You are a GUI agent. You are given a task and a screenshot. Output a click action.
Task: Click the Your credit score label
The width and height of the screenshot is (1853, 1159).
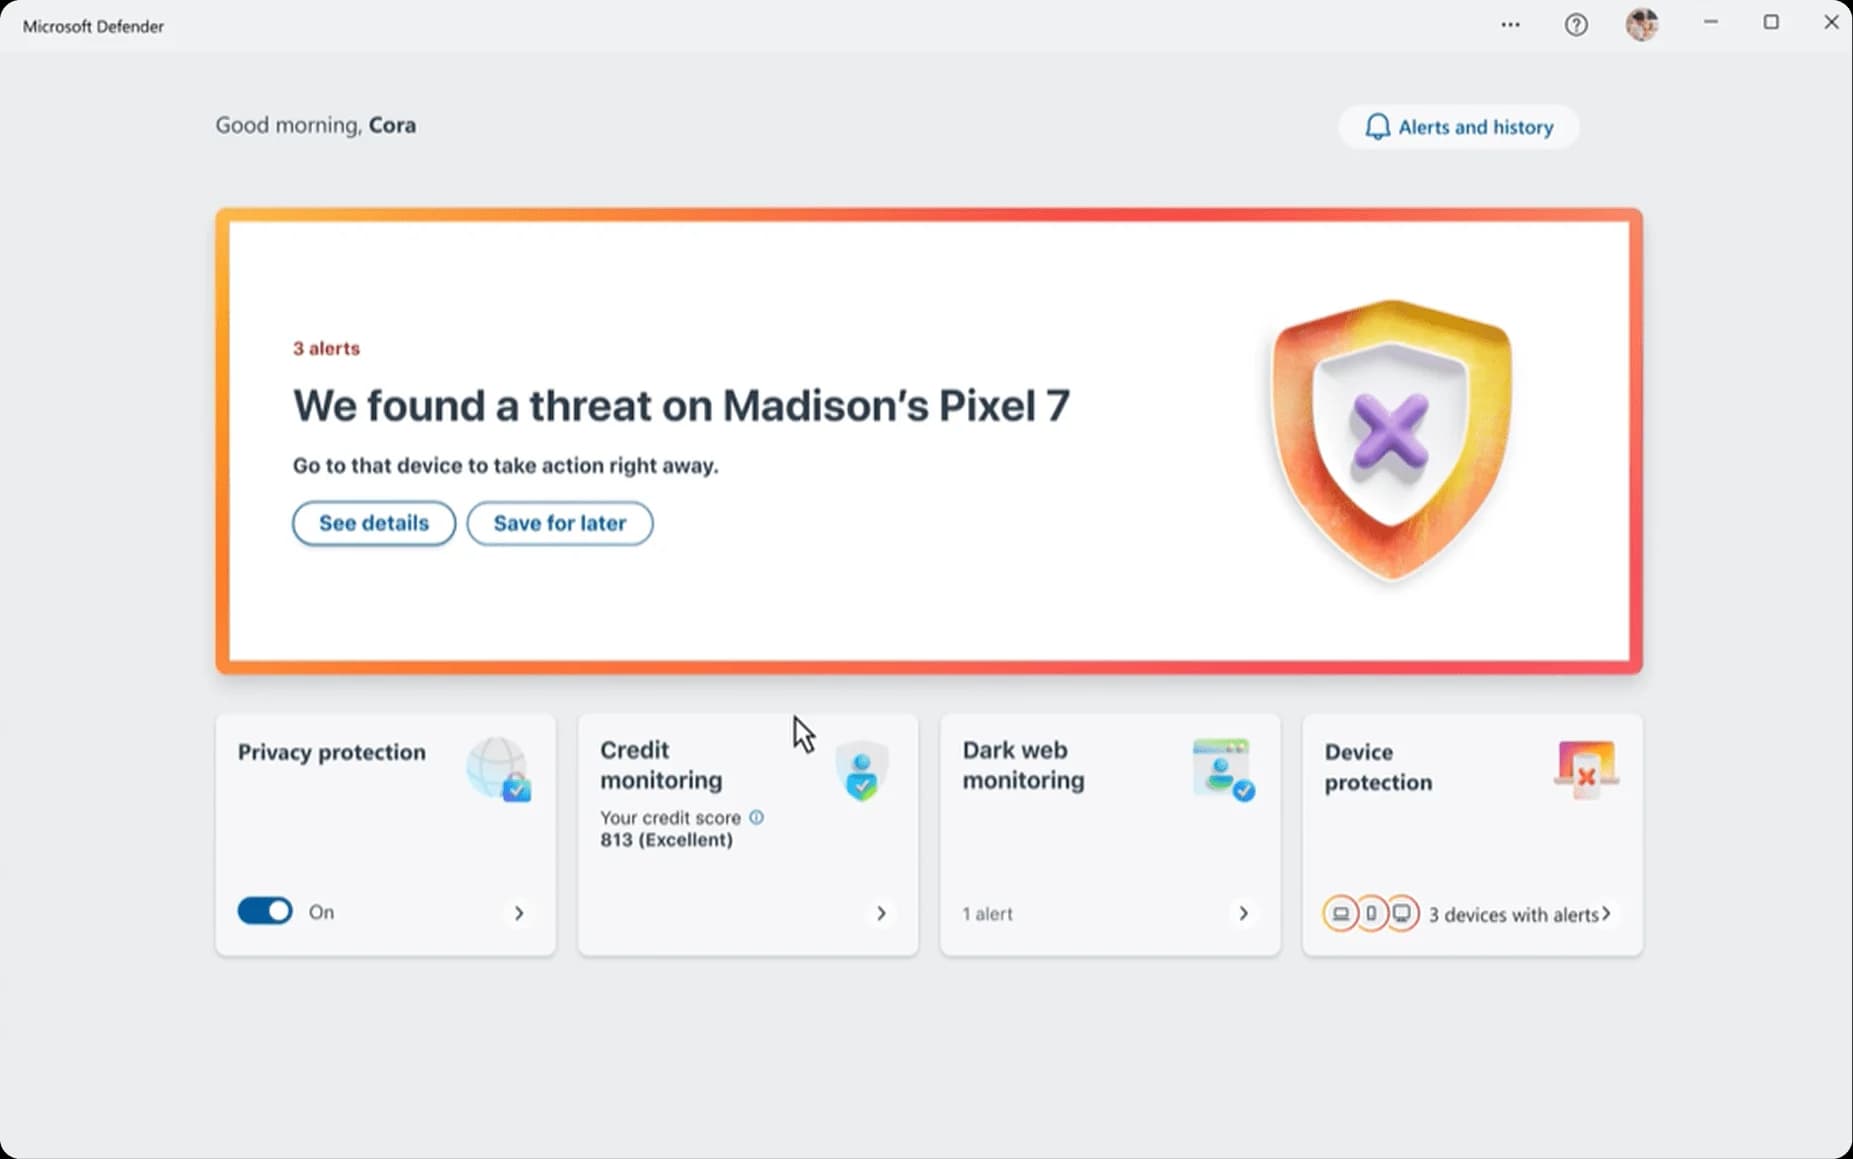670,818
